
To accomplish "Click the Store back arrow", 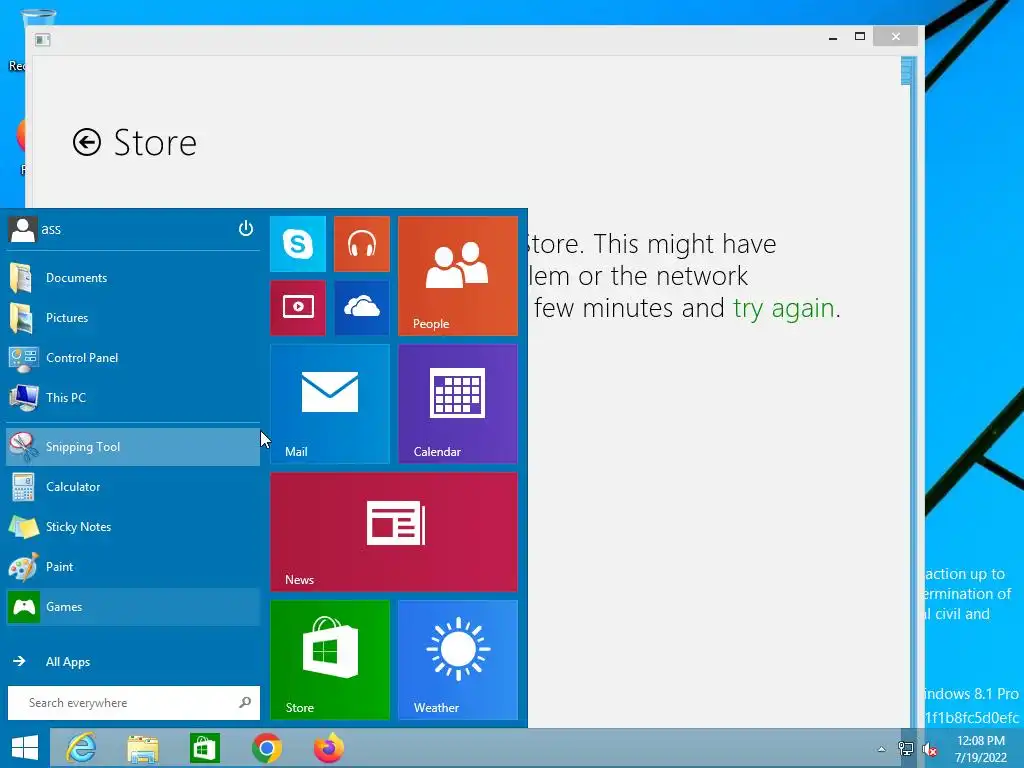I will coord(87,142).
